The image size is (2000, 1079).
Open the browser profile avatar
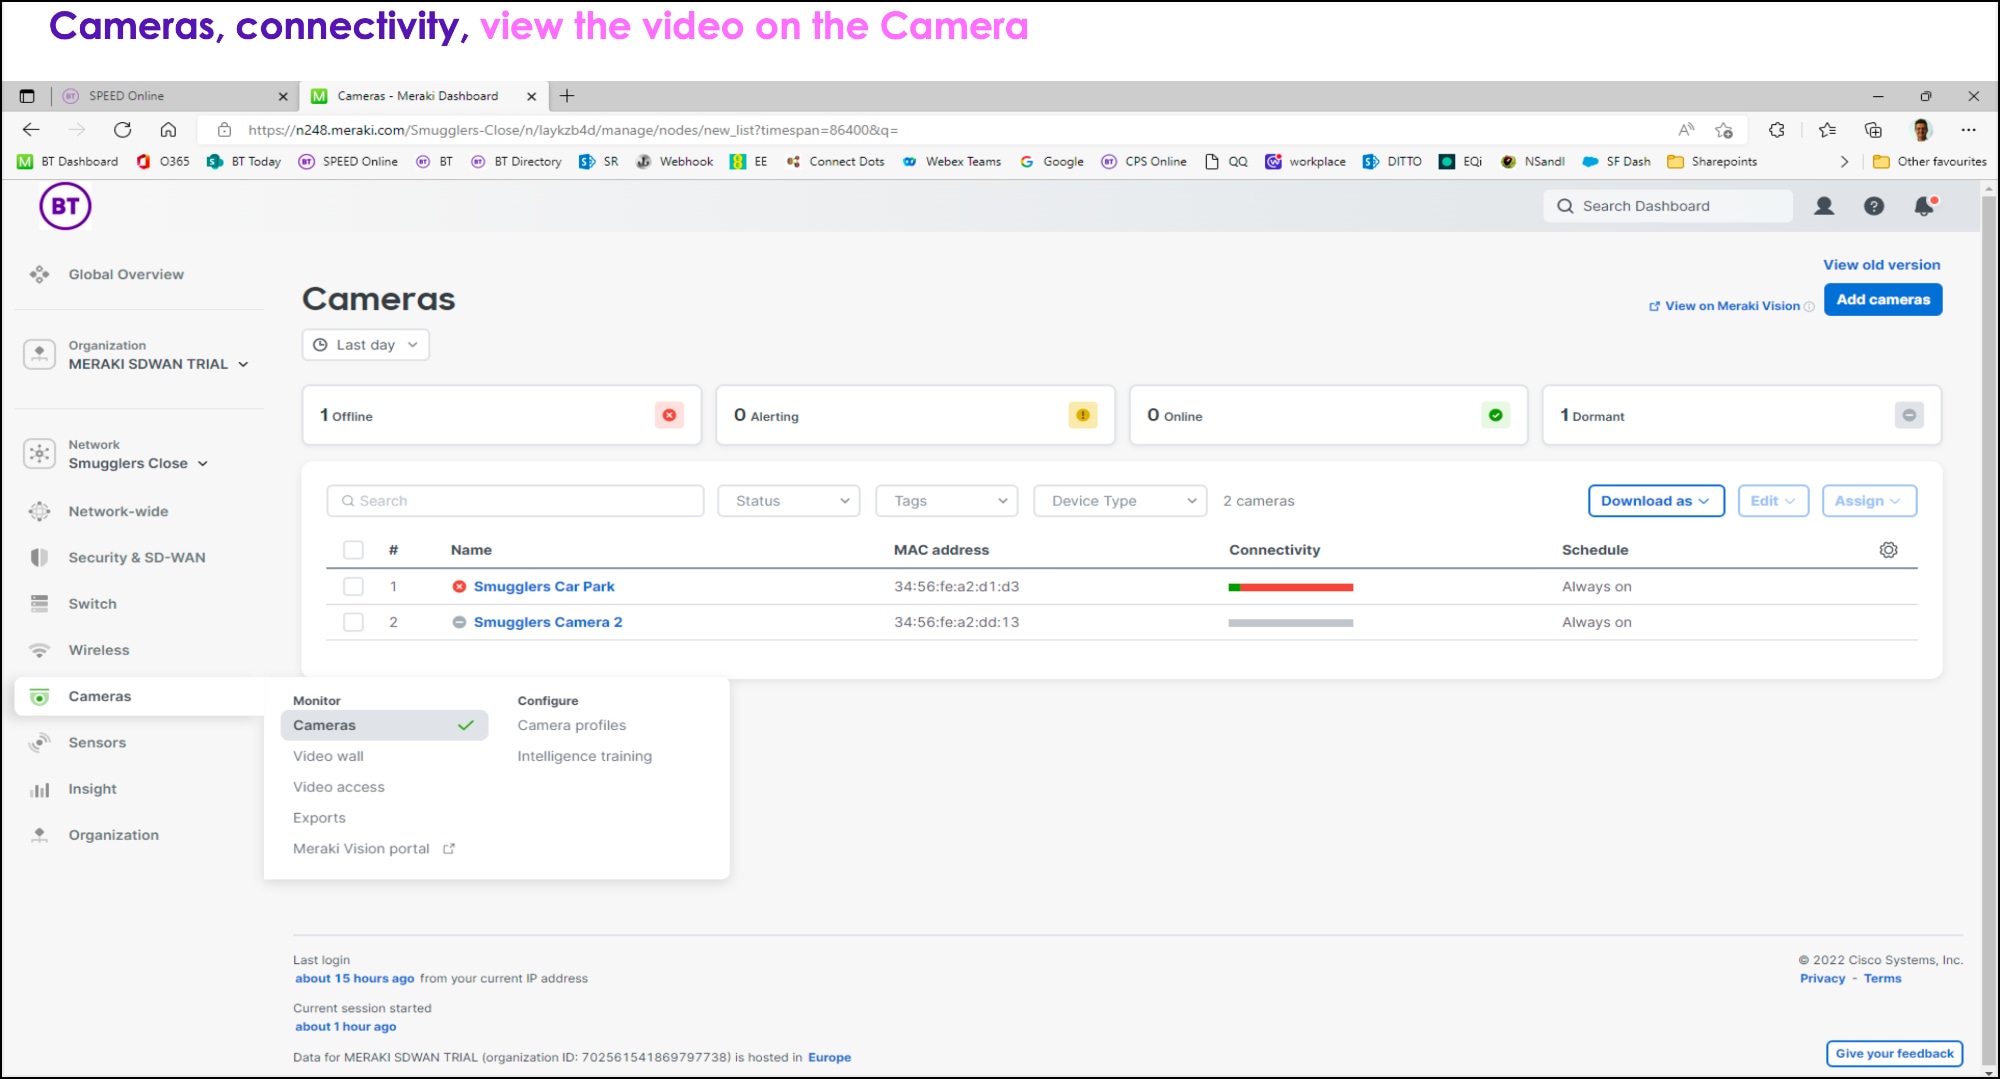pyautogui.click(x=1921, y=130)
